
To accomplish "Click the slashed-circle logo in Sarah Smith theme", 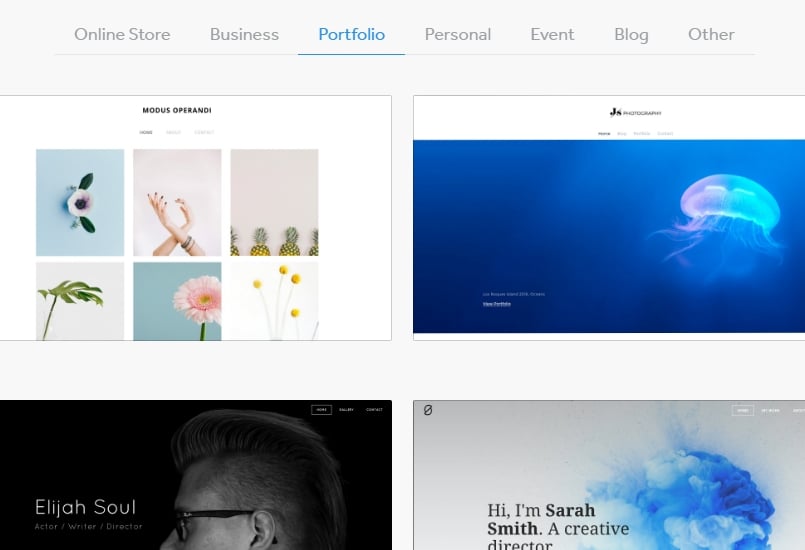I will pyautogui.click(x=428, y=410).
